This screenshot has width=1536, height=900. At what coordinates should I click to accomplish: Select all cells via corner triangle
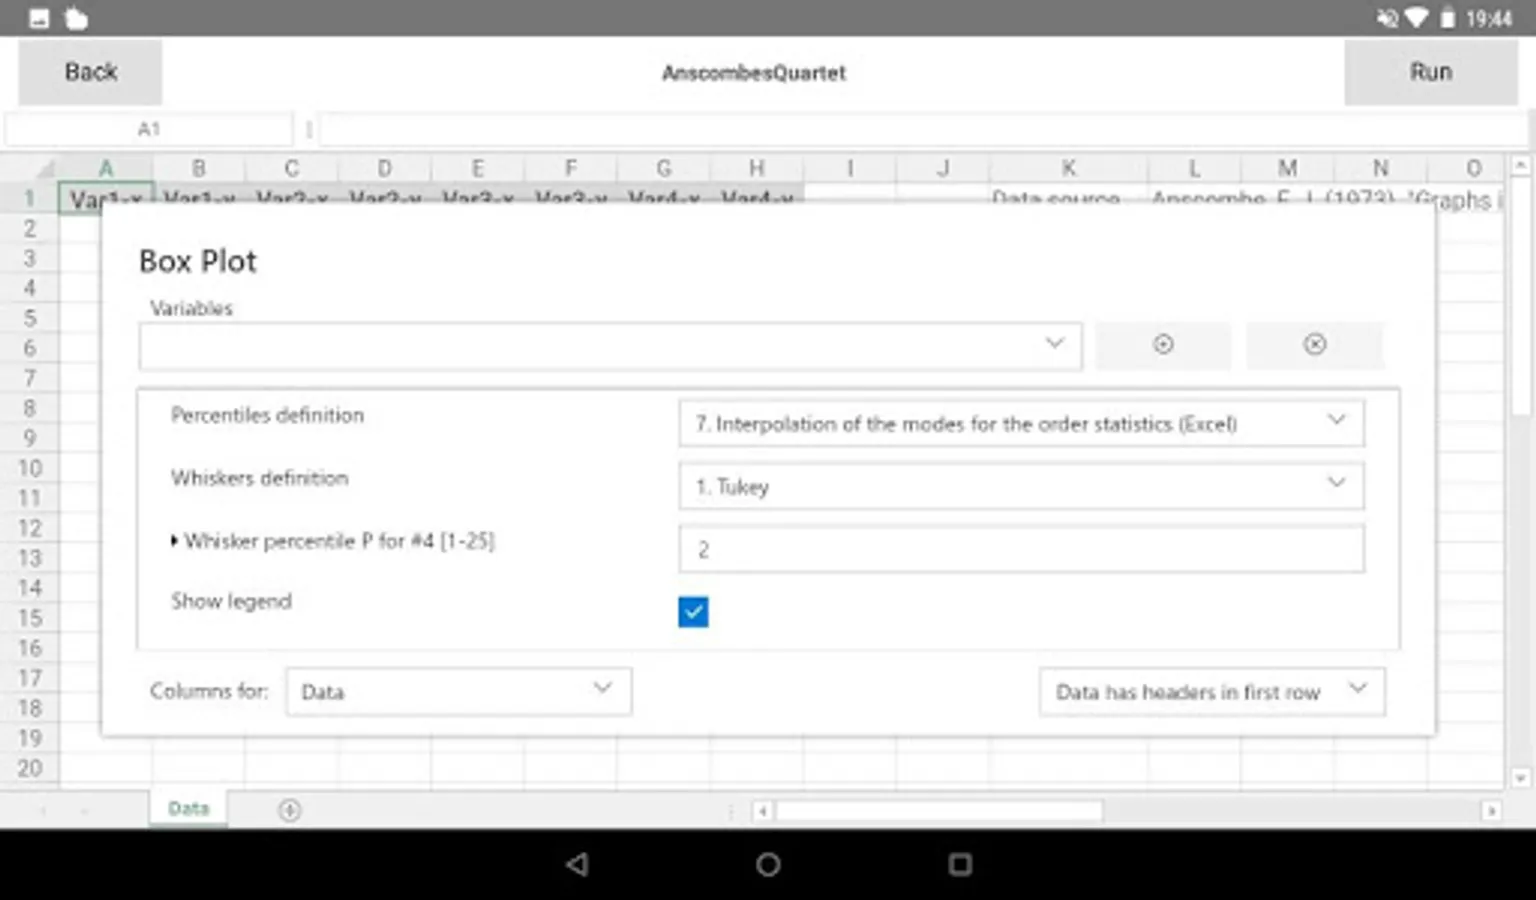click(44, 168)
